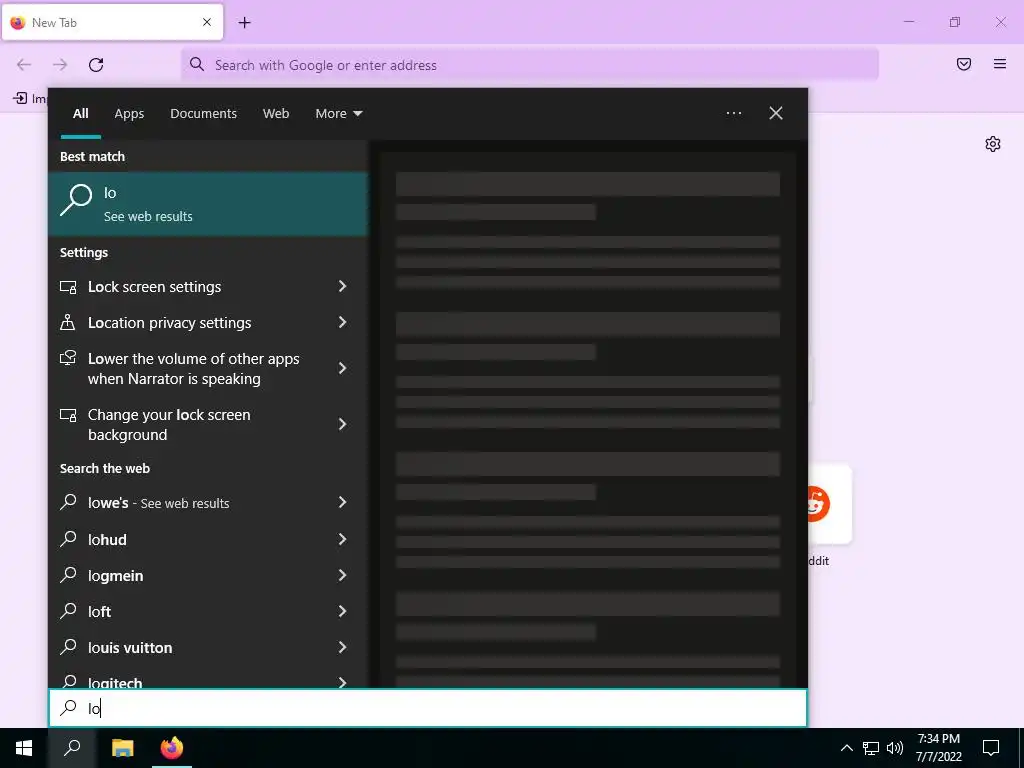Open the network status tray icon
Screen dimensions: 1024x768
click(x=871, y=748)
